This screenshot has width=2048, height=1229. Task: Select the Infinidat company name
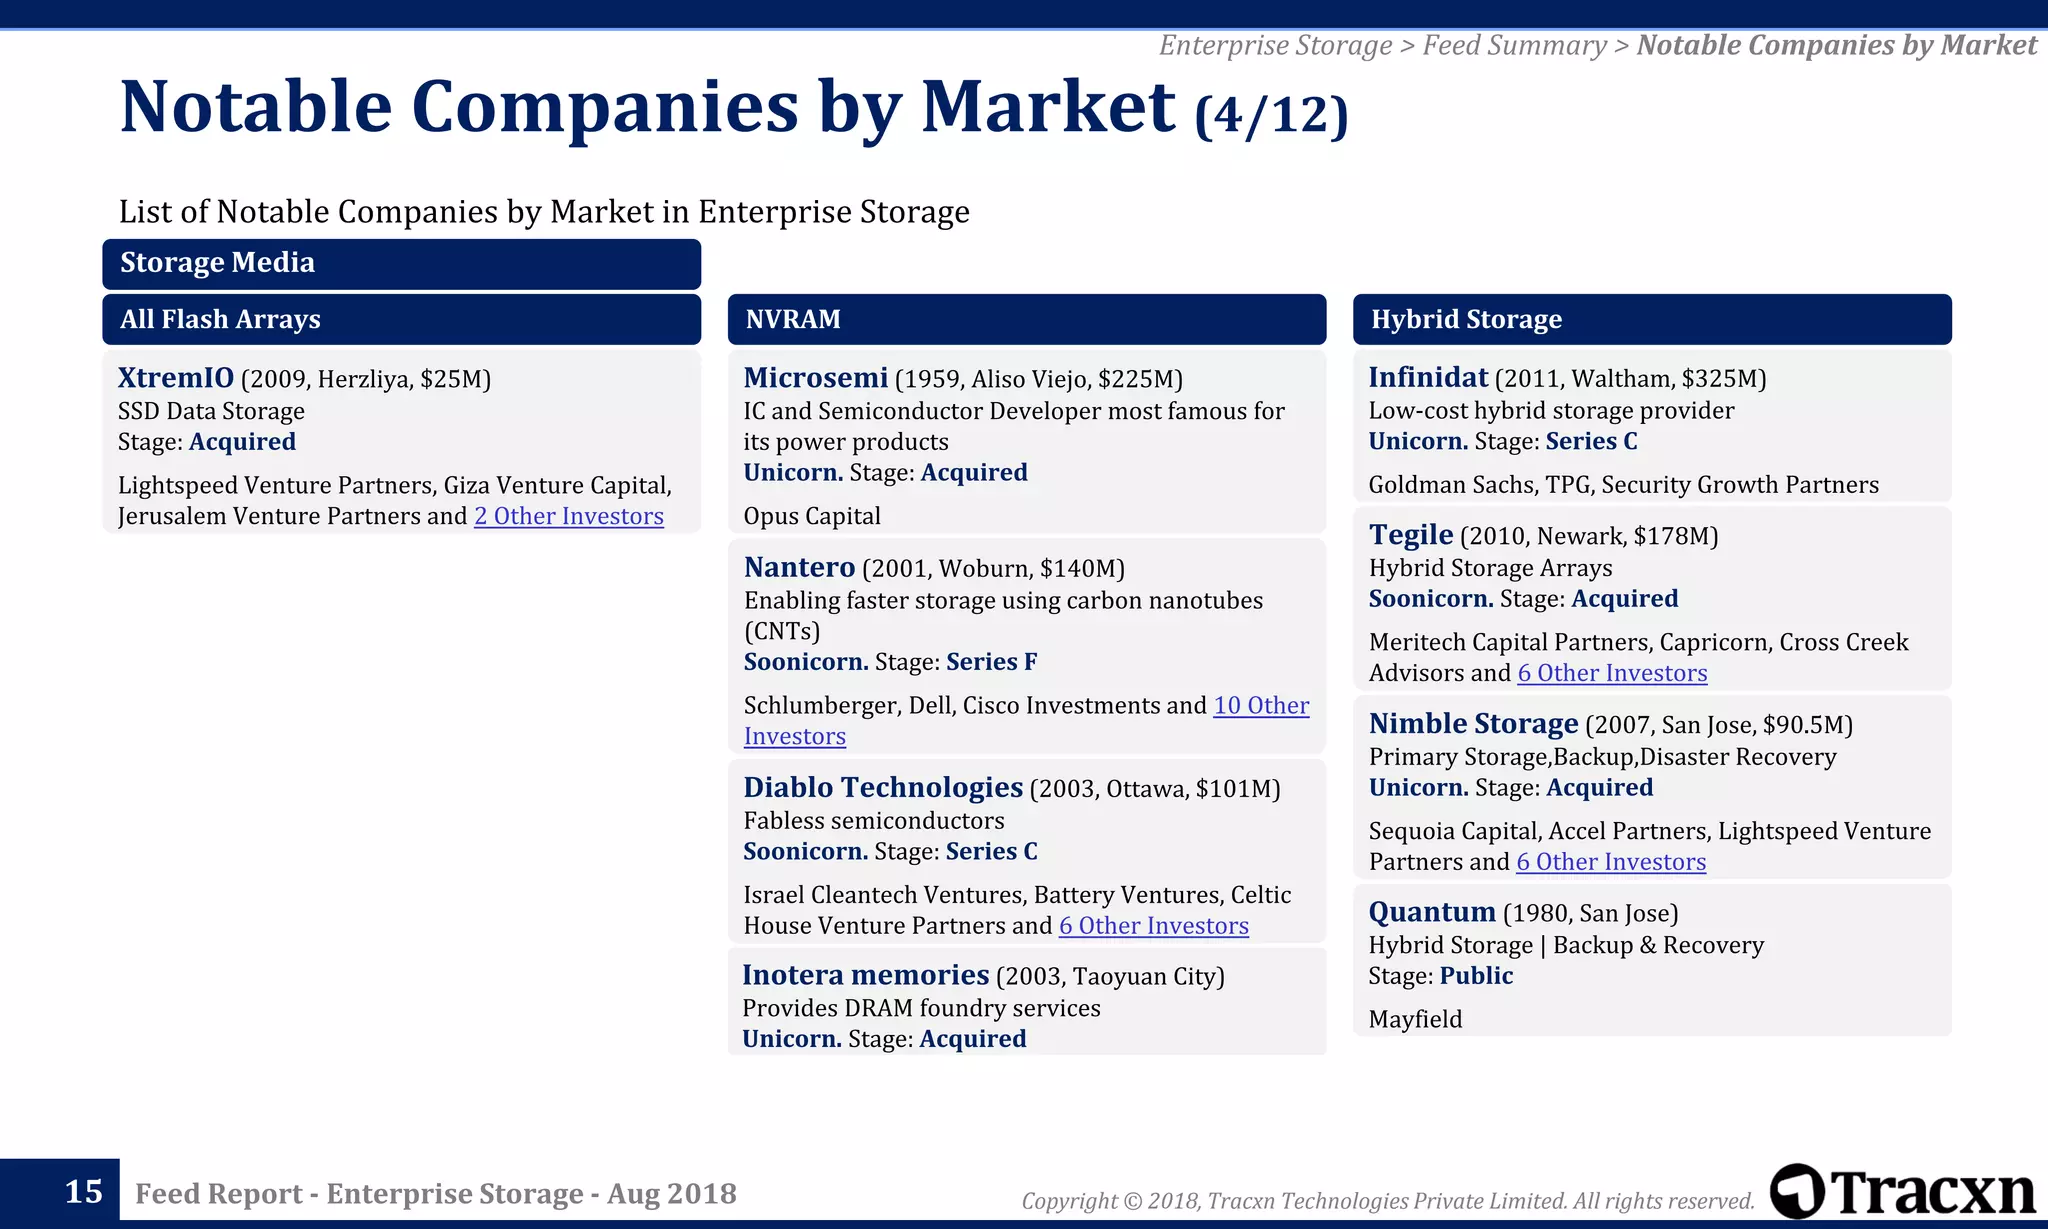click(x=1428, y=377)
